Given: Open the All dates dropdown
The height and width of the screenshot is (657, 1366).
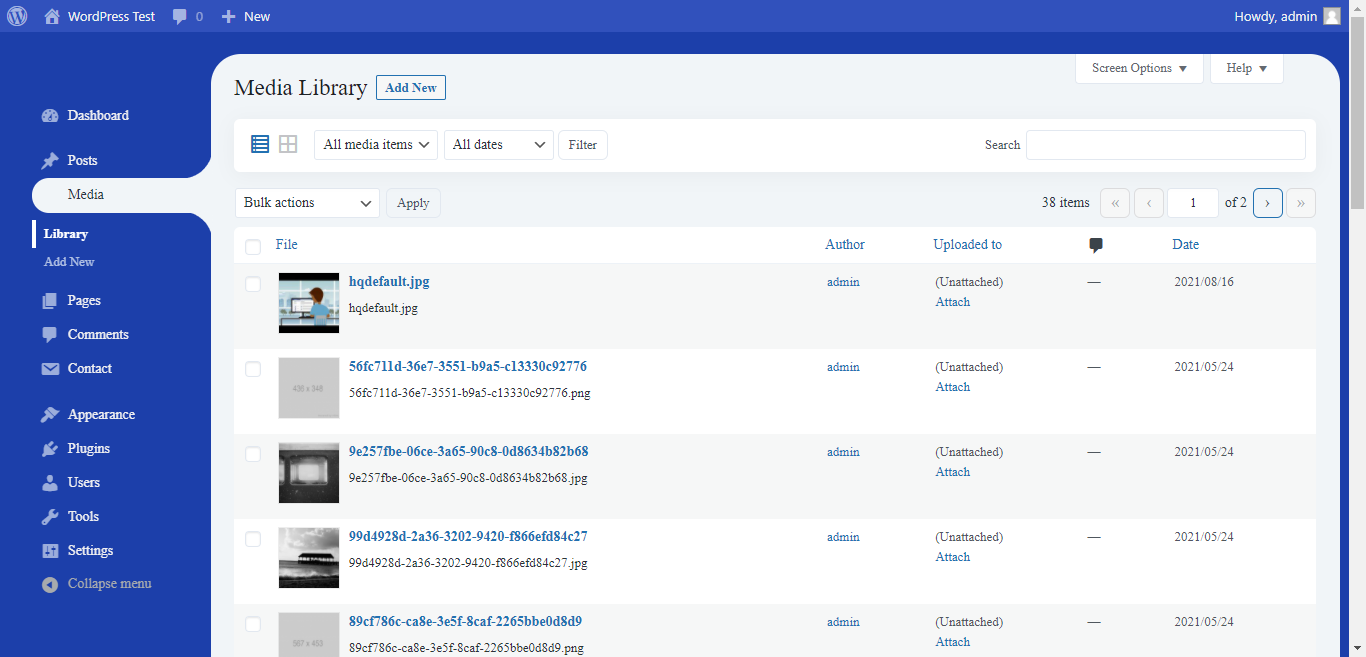Looking at the screenshot, I should tap(499, 145).
